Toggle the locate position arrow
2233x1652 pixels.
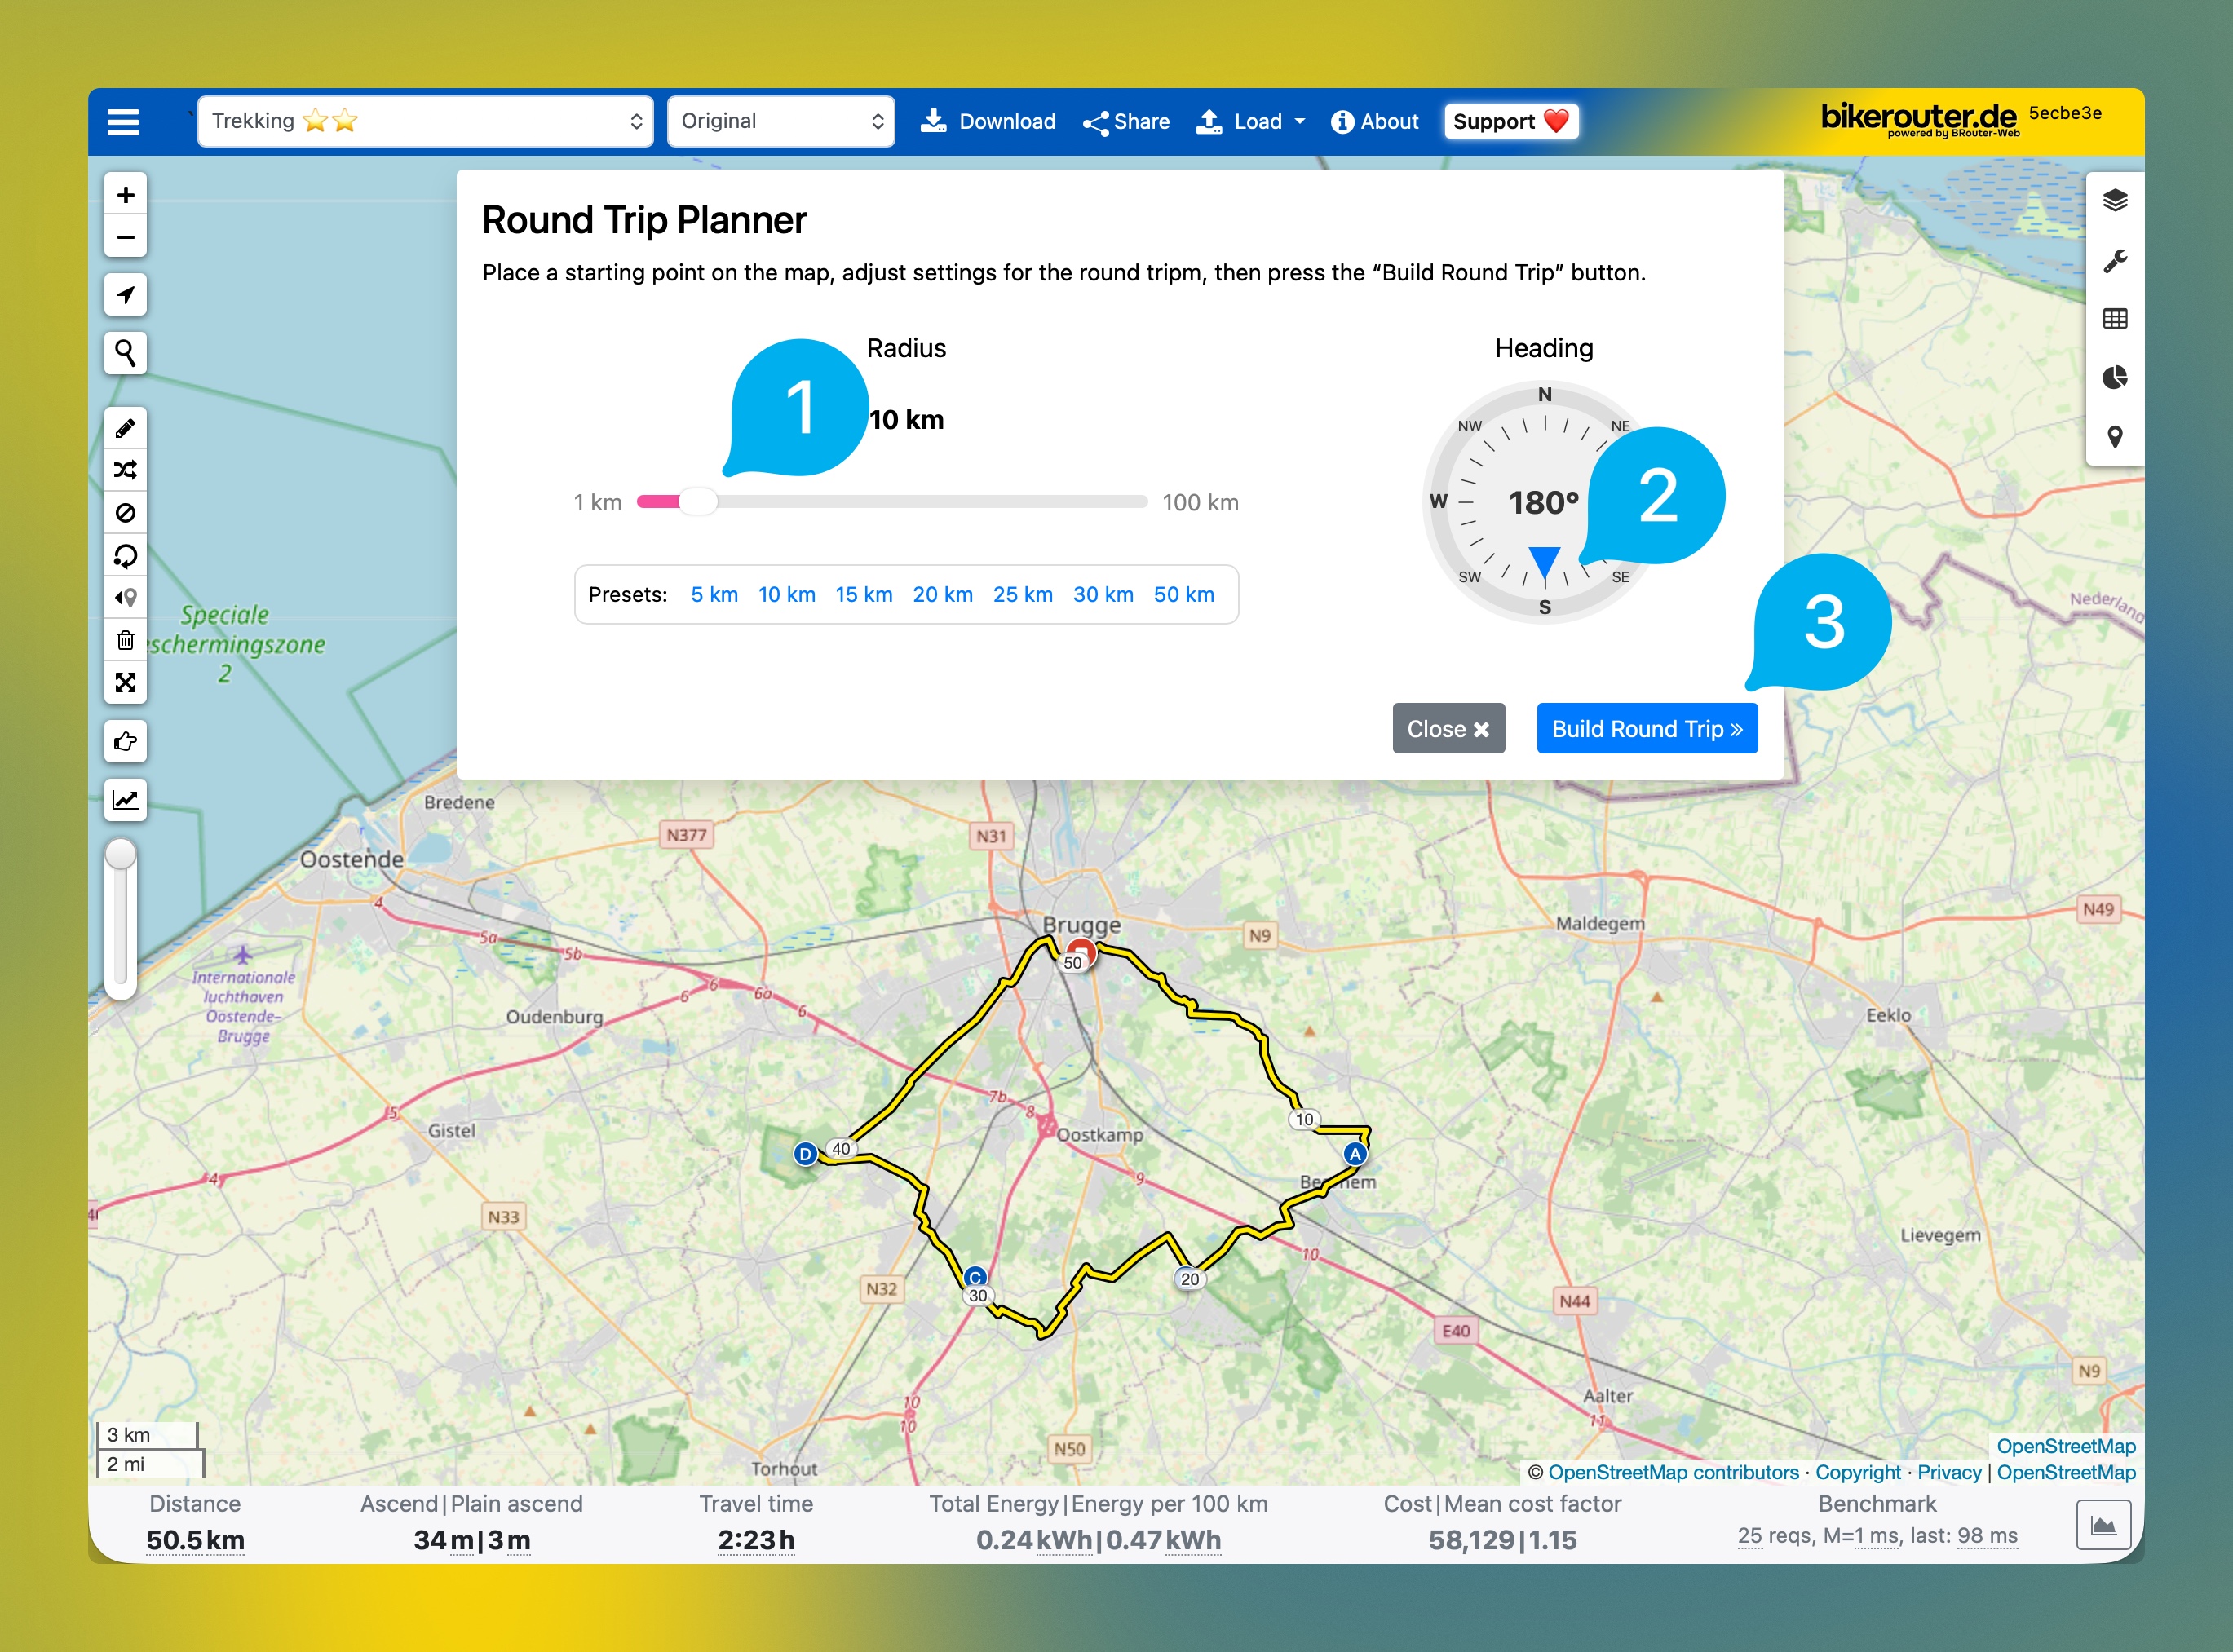coord(125,295)
